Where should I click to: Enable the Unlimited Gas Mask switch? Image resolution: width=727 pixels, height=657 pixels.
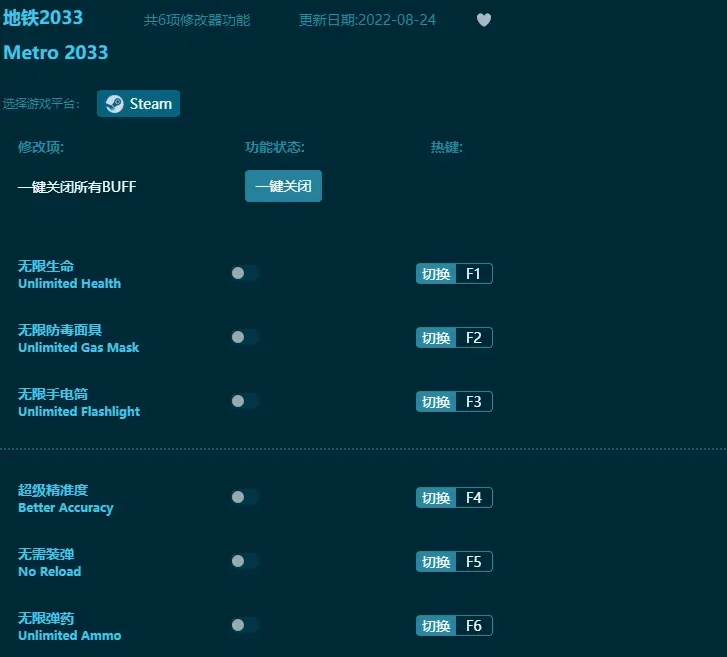pos(245,337)
